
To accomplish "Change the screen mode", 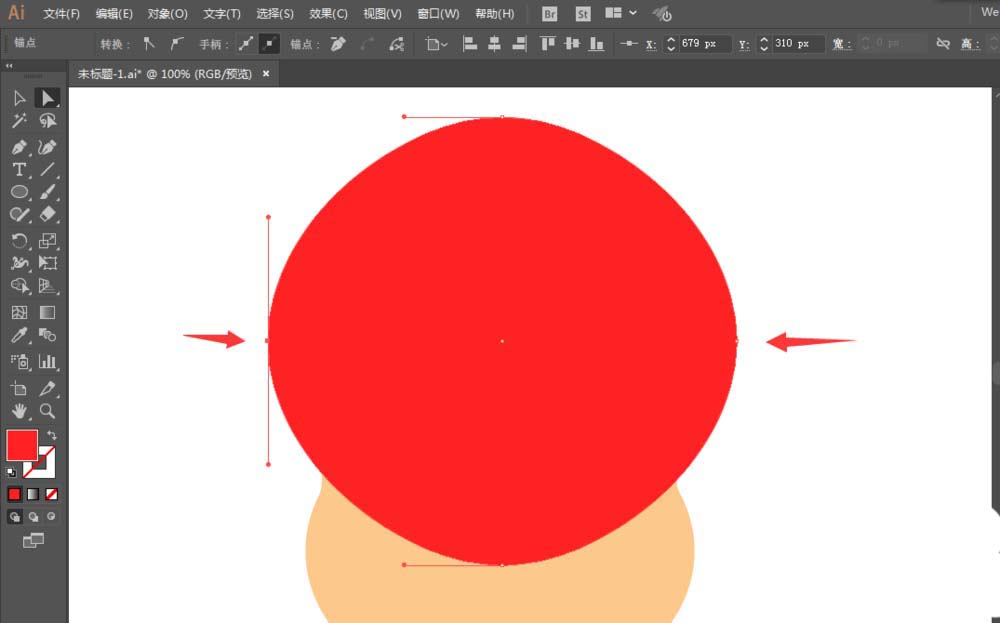I will click(33, 541).
